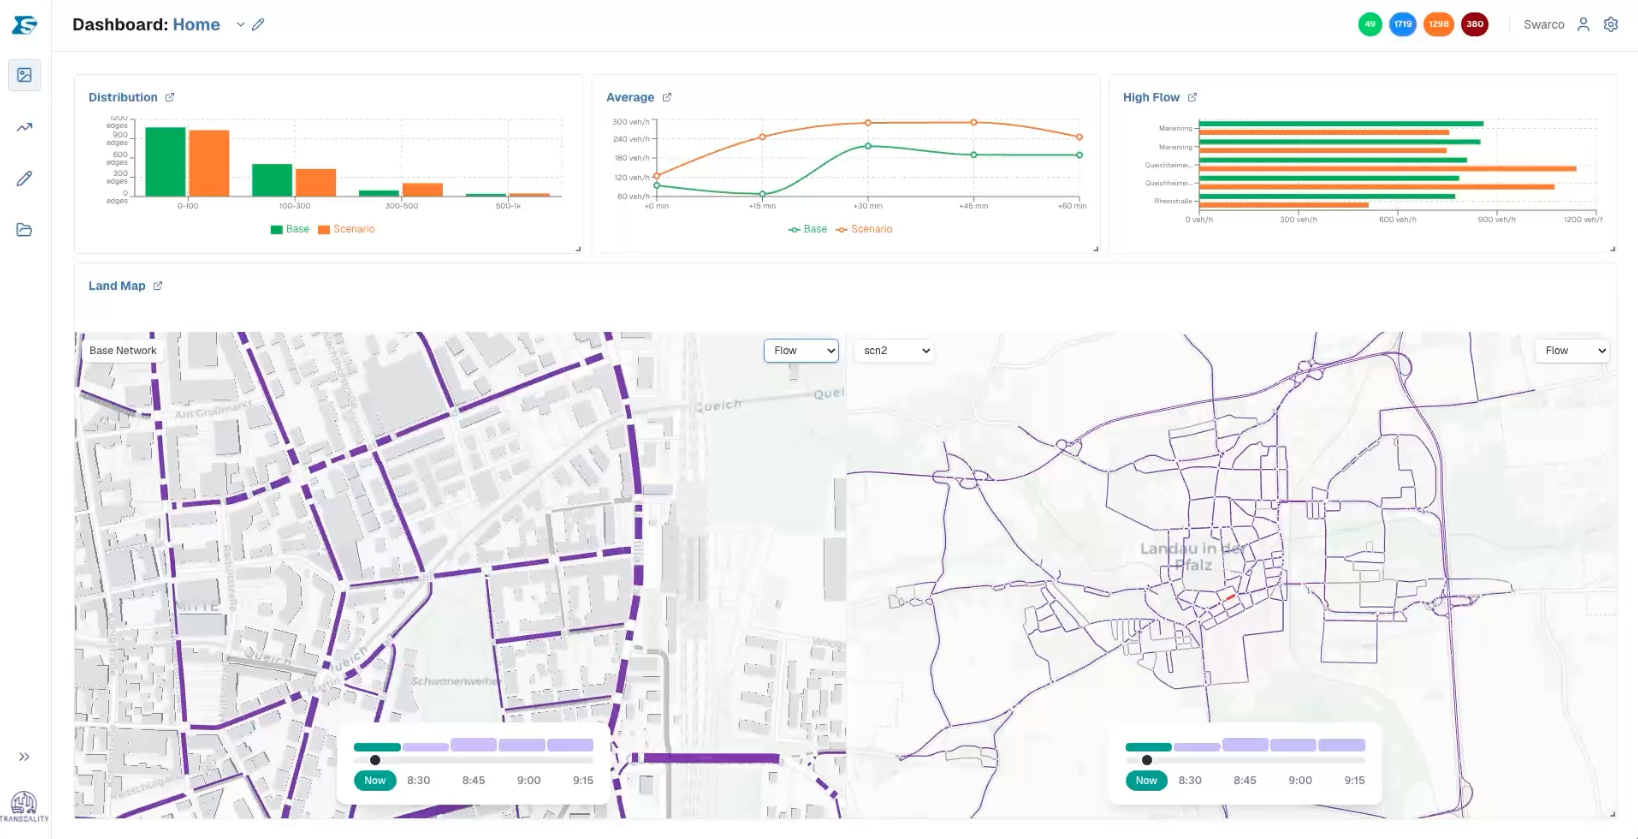Click the green Base bar for 0-100
This screenshot has width=1638, height=839.
point(165,162)
